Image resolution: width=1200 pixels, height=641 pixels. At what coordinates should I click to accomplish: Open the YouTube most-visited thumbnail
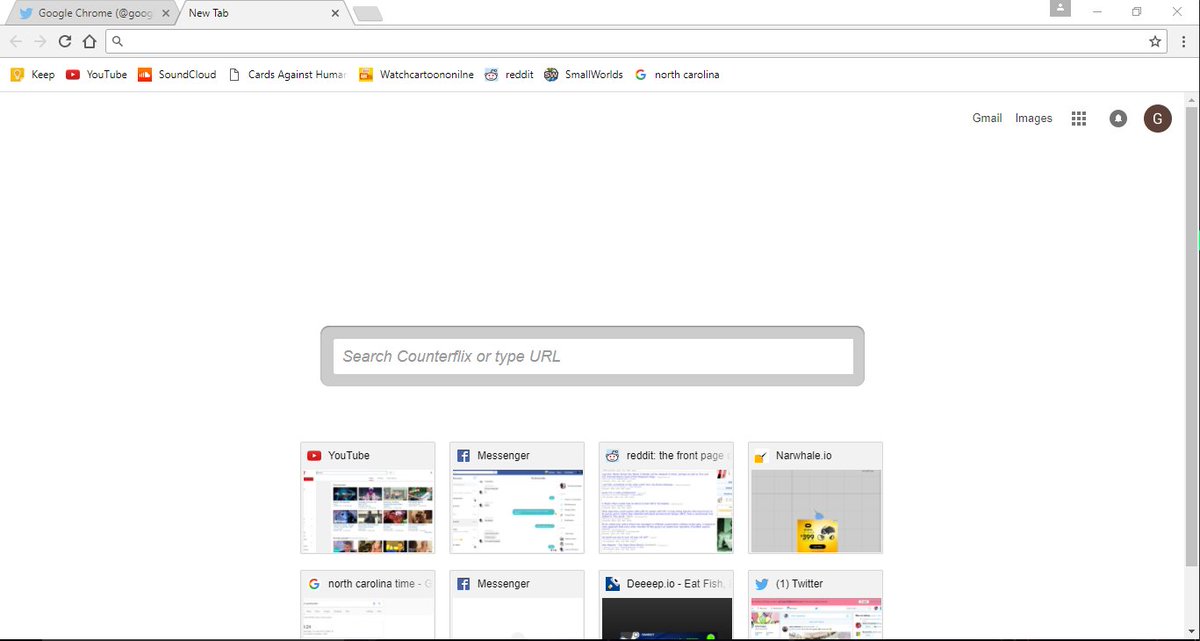coord(368,498)
